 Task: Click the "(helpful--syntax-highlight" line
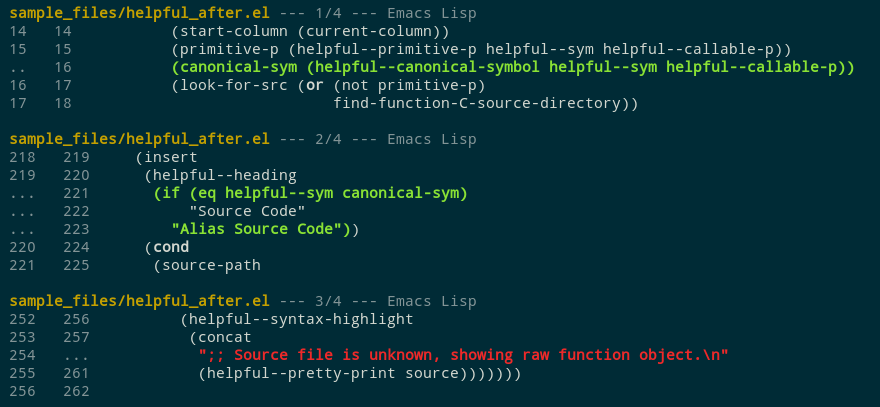pyautogui.click(x=297, y=319)
